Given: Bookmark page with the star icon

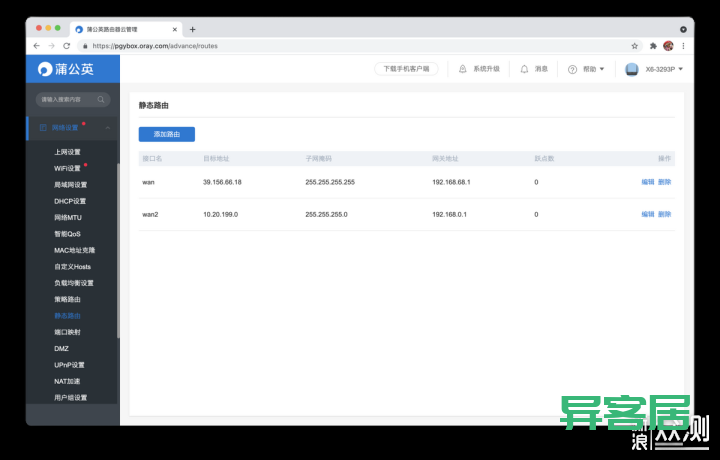Looking at the screenshot, I should 635,46.
